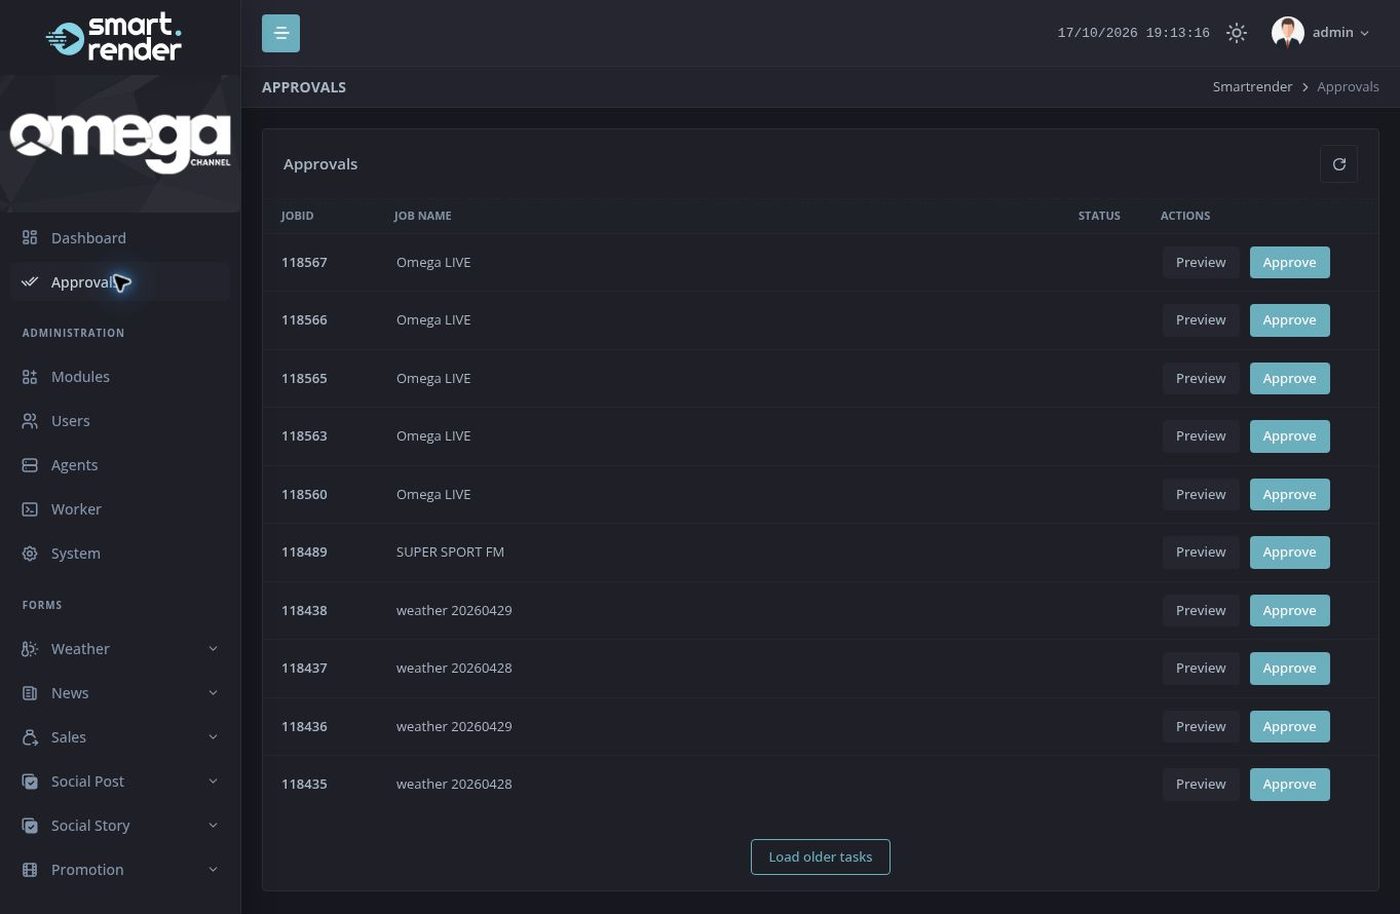Switch theme with the sun icon
The height and width of the screenshot is (914, 1400).
point(1237,33)
